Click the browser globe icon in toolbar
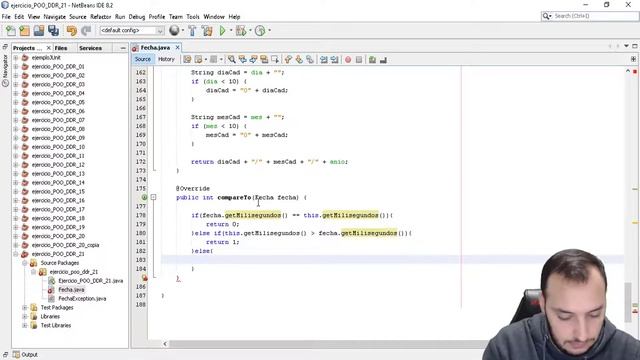Image resolution: width=640 pixels, height=360 pixels. click(x=174, y=30)
